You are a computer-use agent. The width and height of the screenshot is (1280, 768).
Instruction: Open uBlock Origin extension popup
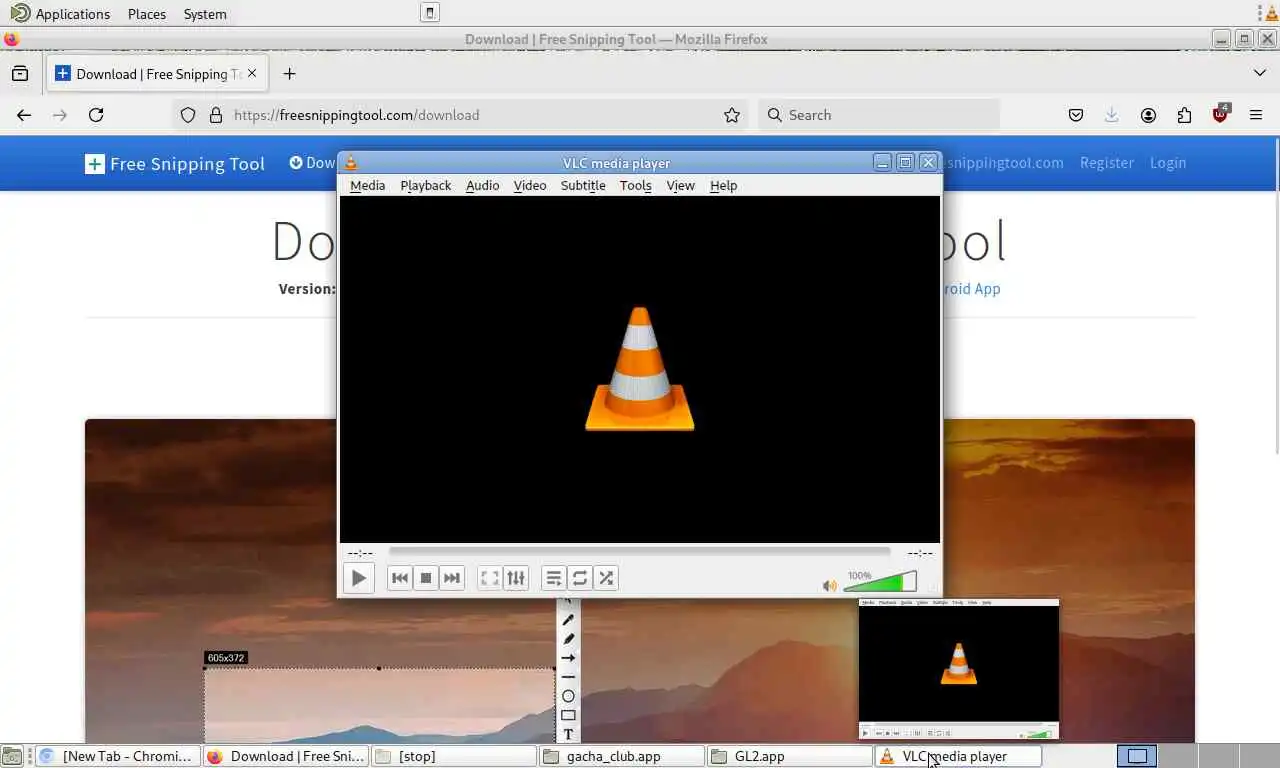coord(1220,115)
